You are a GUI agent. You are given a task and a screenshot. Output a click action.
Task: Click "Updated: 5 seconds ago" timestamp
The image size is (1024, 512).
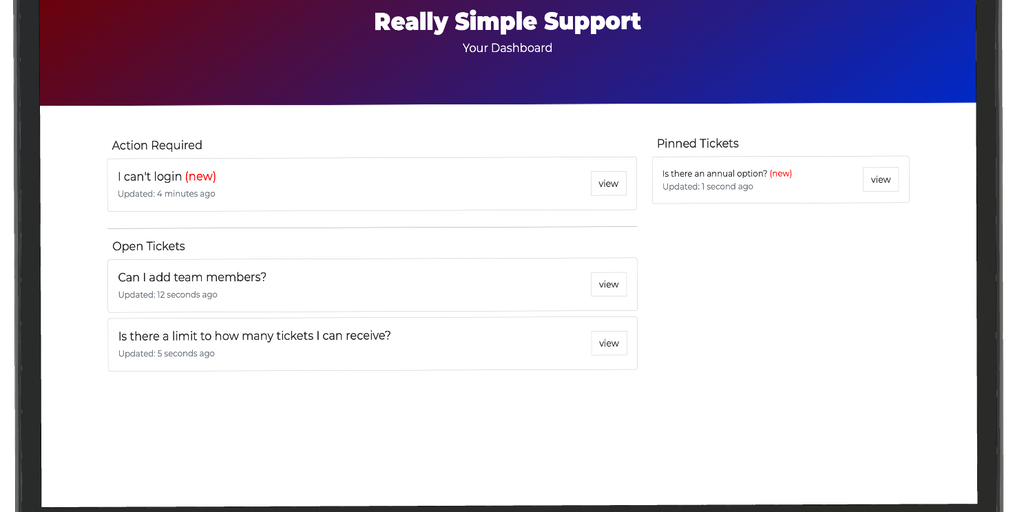[x=166, y=354]
